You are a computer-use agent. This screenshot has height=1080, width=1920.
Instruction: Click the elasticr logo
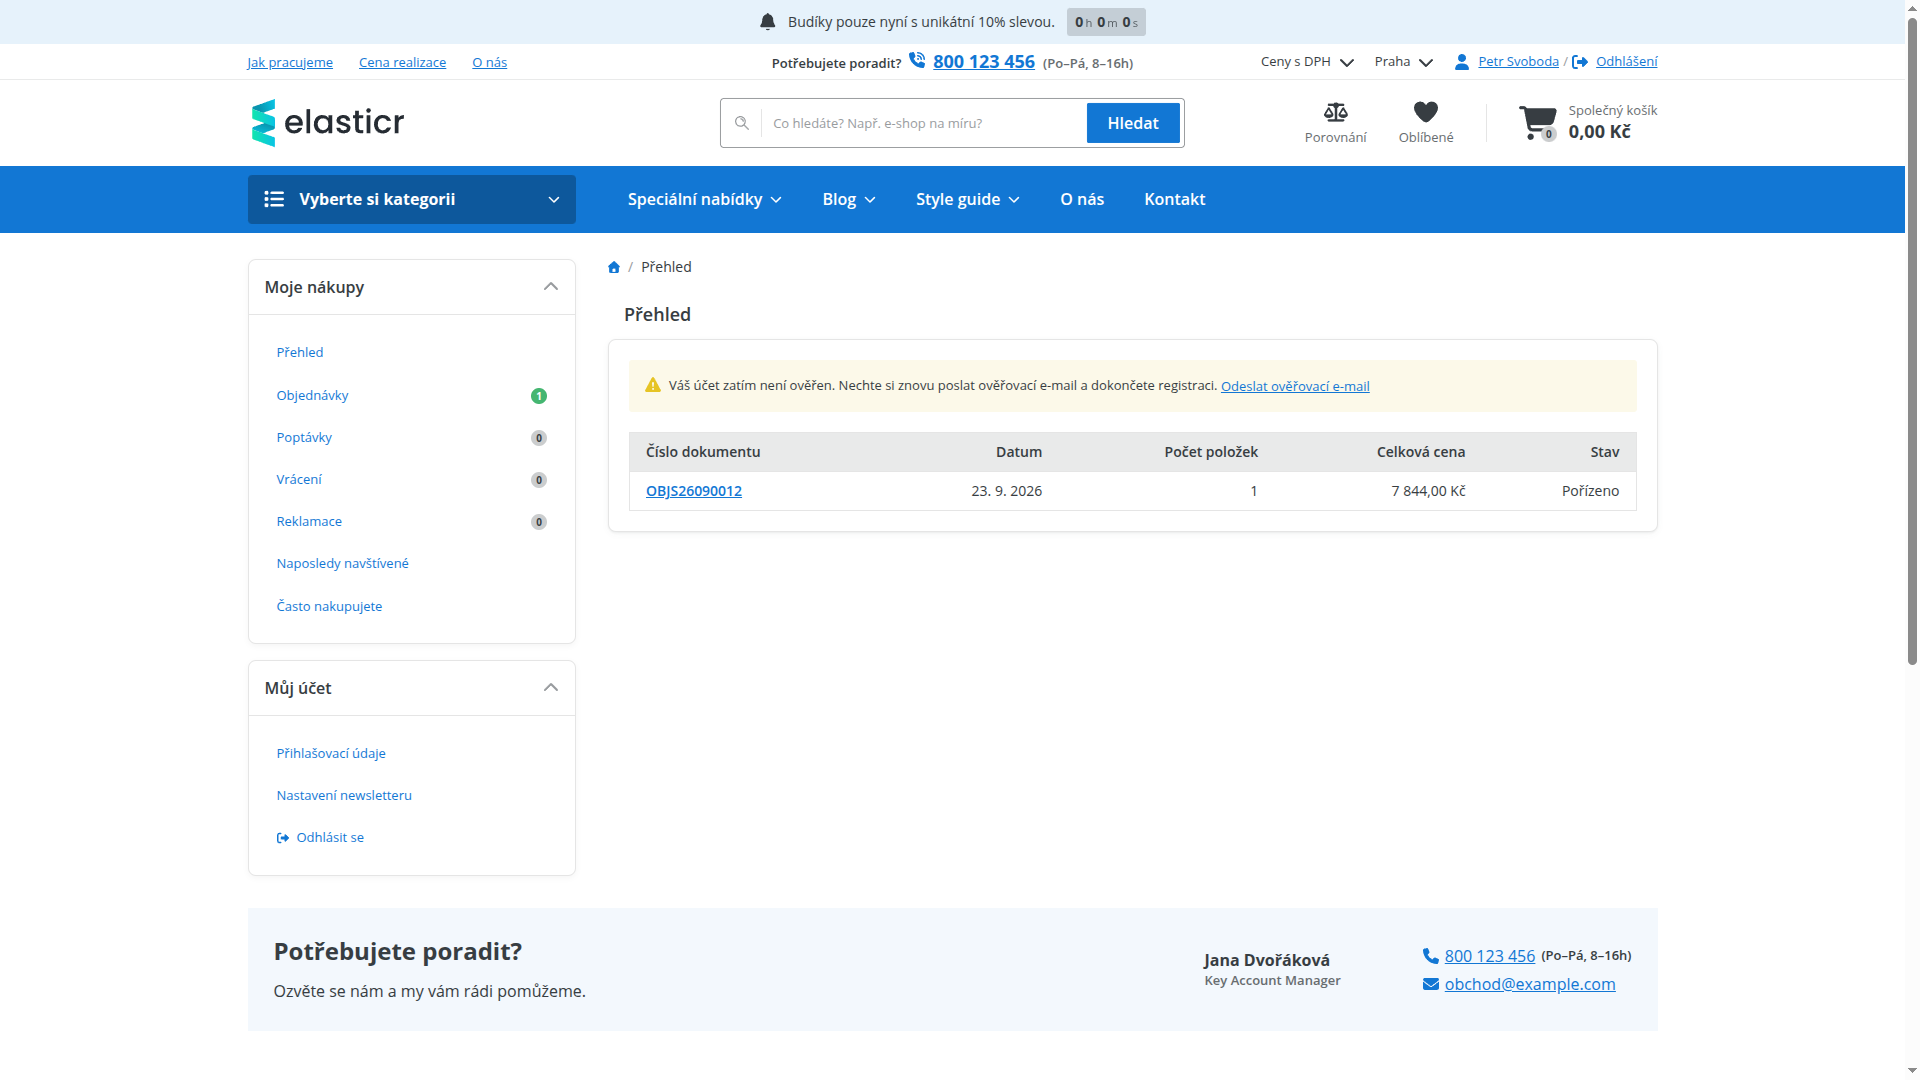pos(328,123)
